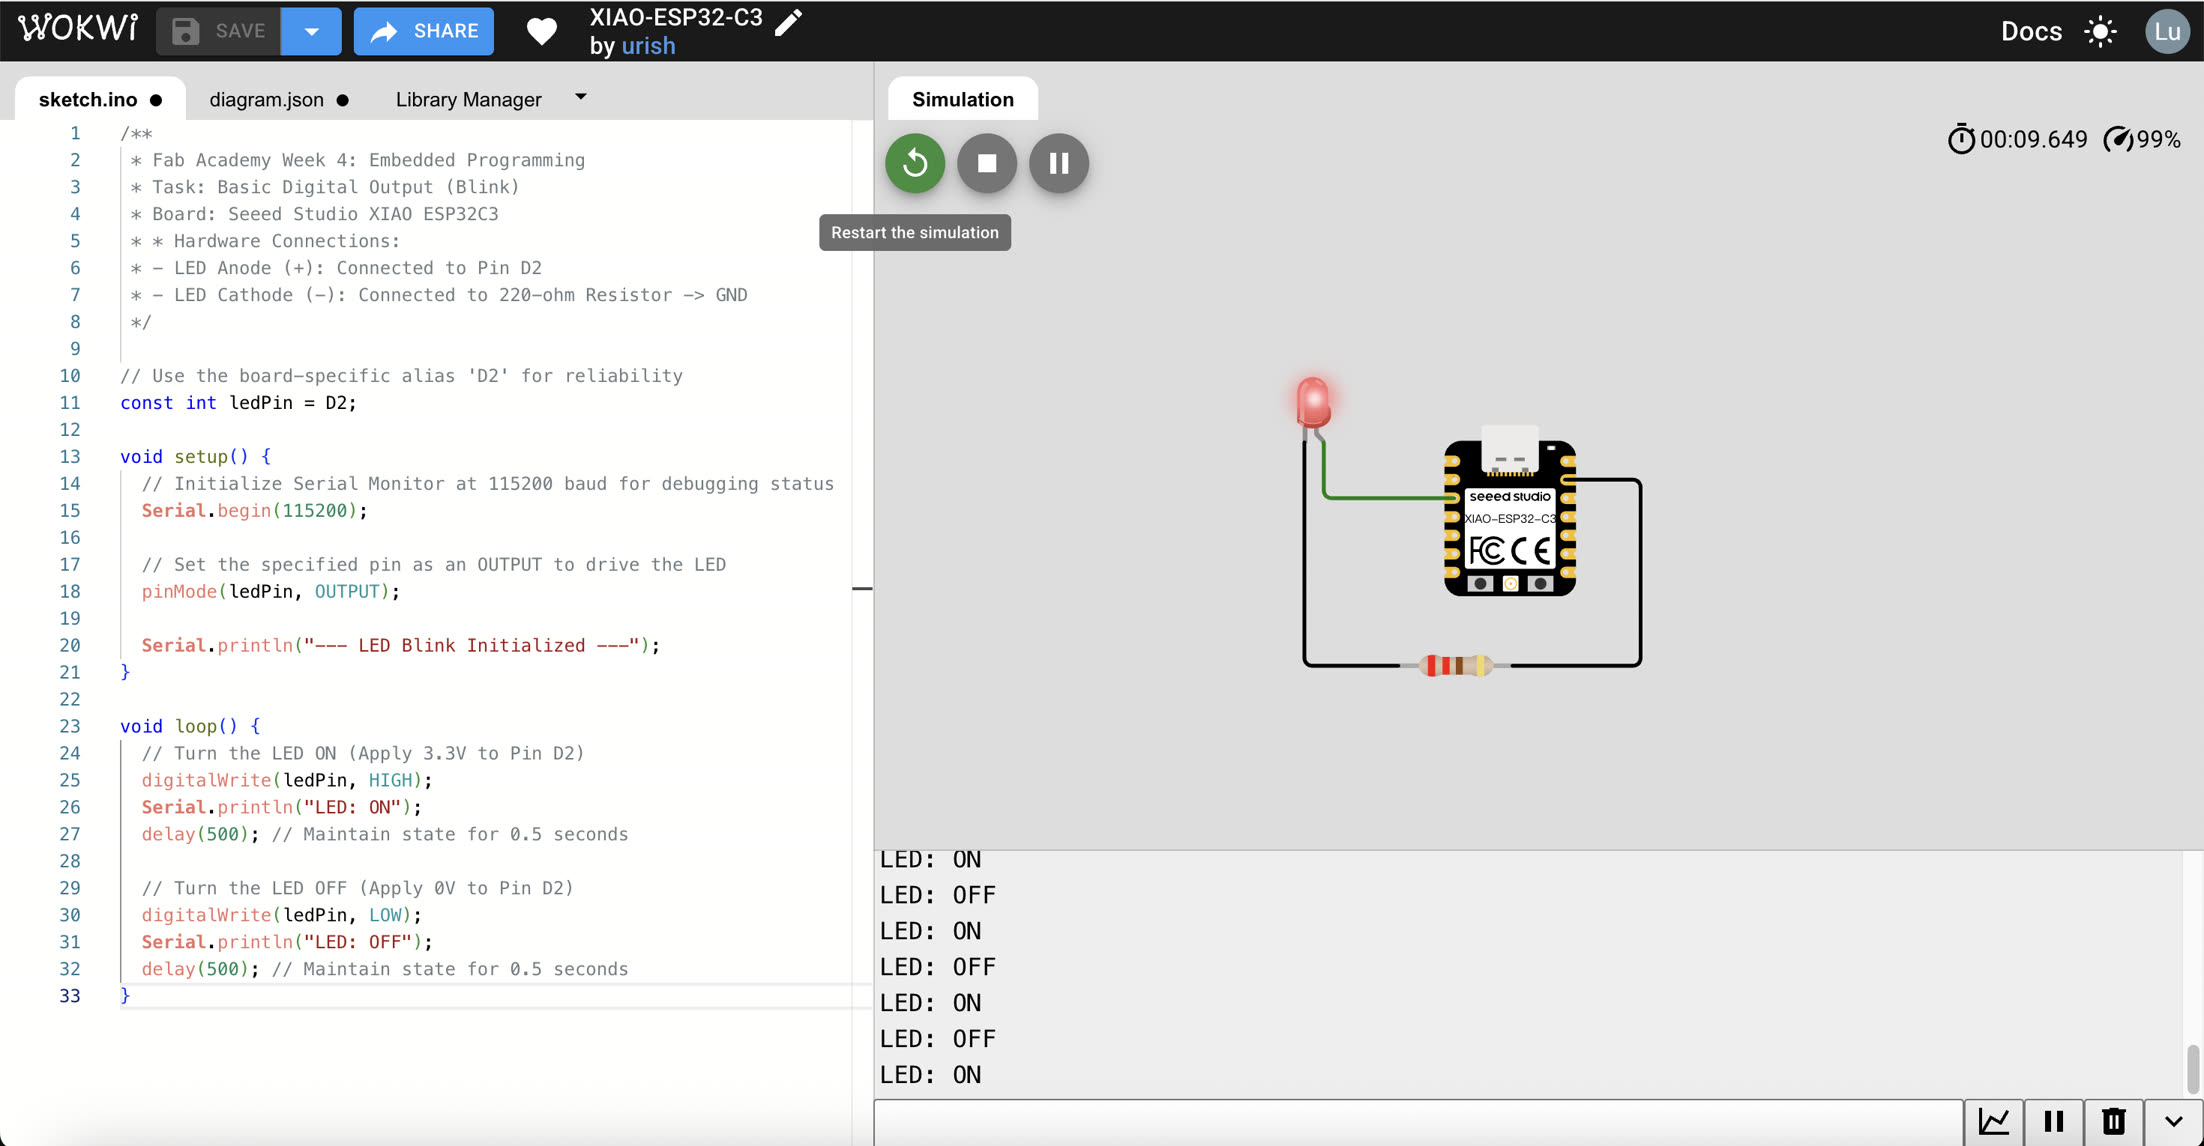Click the serial monitor input field
The width and height of the screenshot is (2204, 1146).
click(x=1419, y=1123)
